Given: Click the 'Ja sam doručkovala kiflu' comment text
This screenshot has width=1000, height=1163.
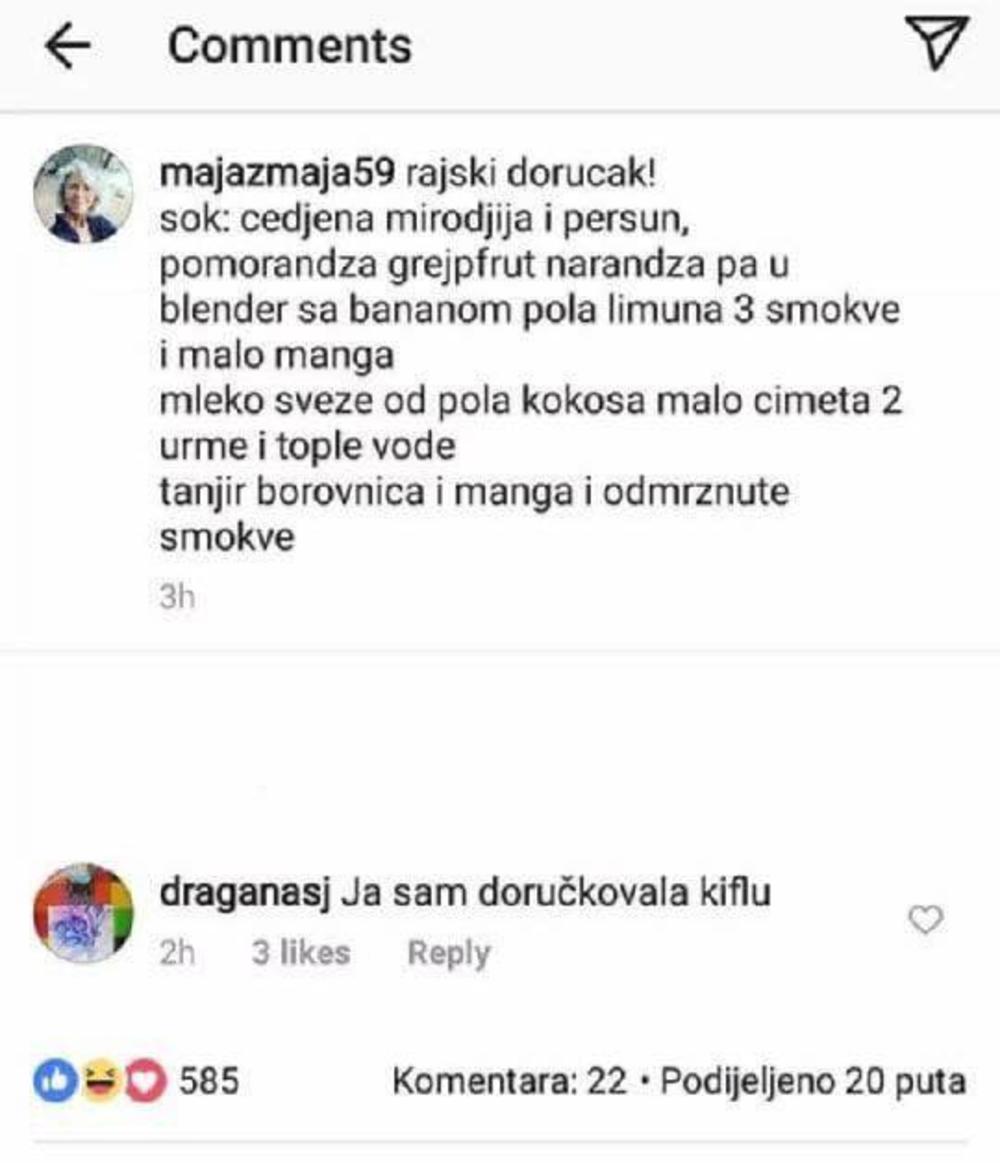Looking at the screenshot, I should (x=556, y=892).
